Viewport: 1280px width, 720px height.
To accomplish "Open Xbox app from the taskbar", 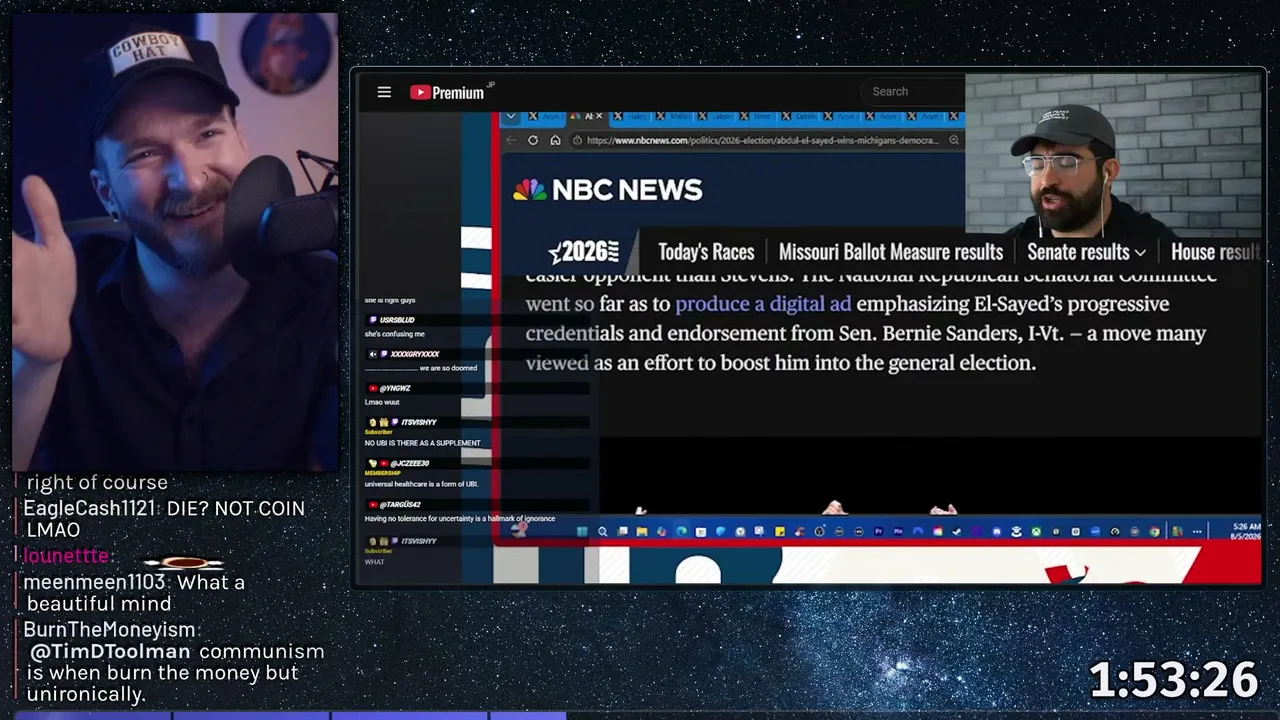I will (x=1036, y=532).
